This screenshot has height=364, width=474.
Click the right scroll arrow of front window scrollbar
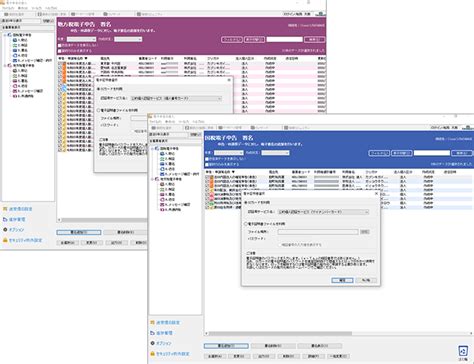click(x=471, y=333)
